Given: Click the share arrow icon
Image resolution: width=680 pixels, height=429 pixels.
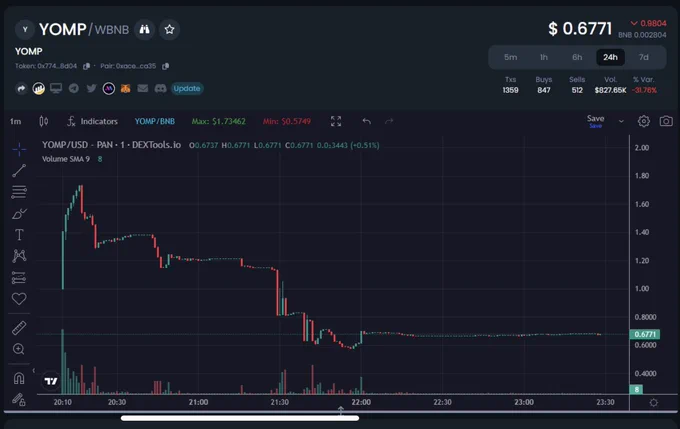Looking at the screenshot, I should coord(21,88).
